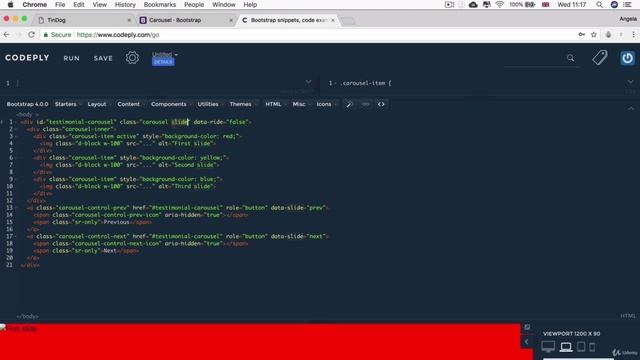Image resolution: width=640 pixels, height=360 pixels.
Task: Click the blue power button icon
Action: (627, 58)
